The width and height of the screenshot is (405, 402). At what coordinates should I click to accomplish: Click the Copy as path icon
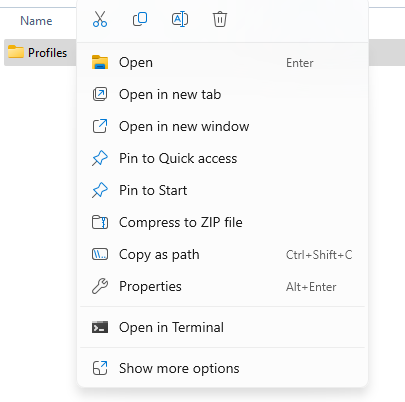pos(100,254)
